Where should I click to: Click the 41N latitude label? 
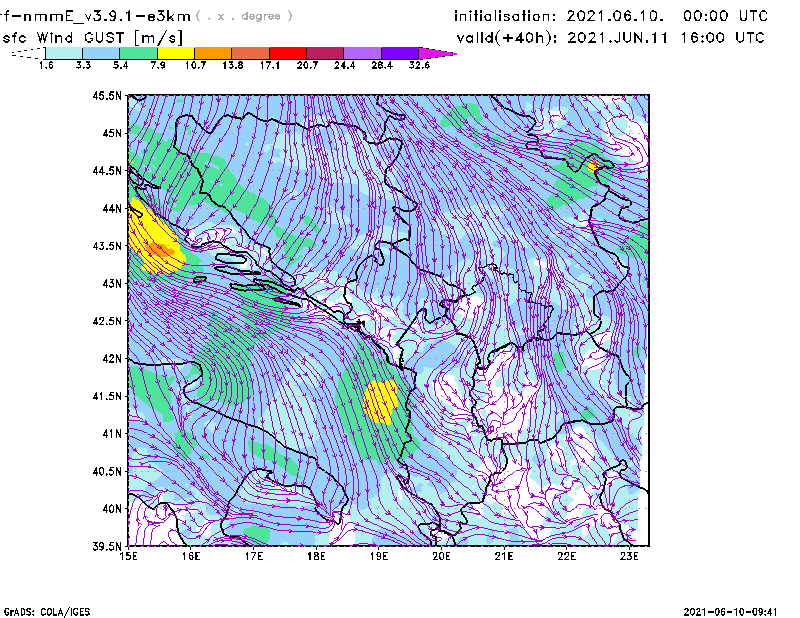pos(112,434)
